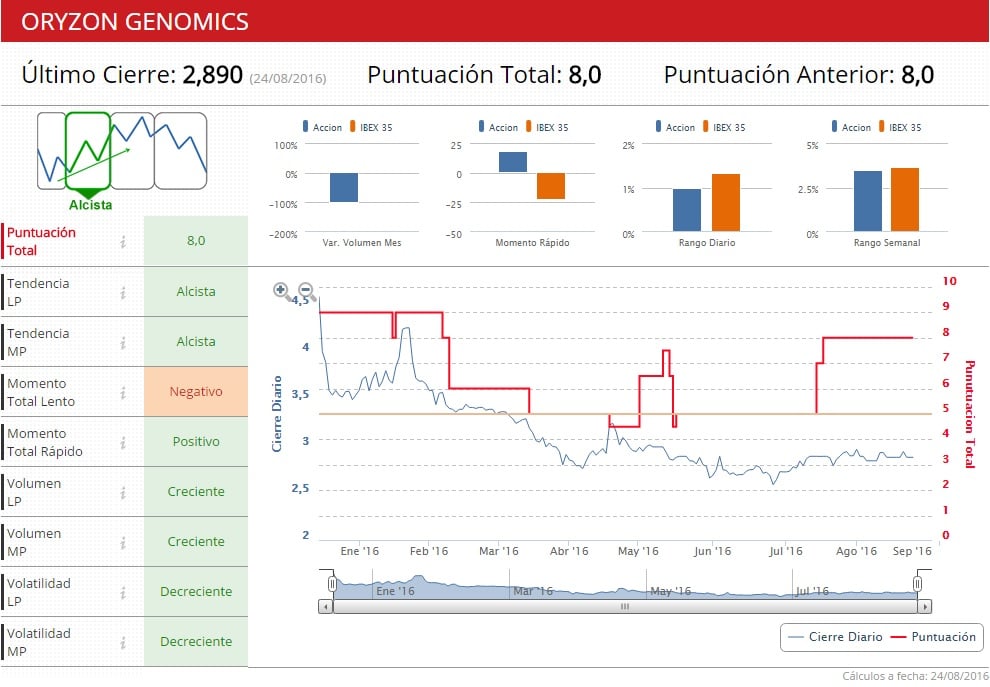Toggle Accion series in Rango Semanal chart
Viewport: 990px width, 687px height.
click(x=851, y=127)
